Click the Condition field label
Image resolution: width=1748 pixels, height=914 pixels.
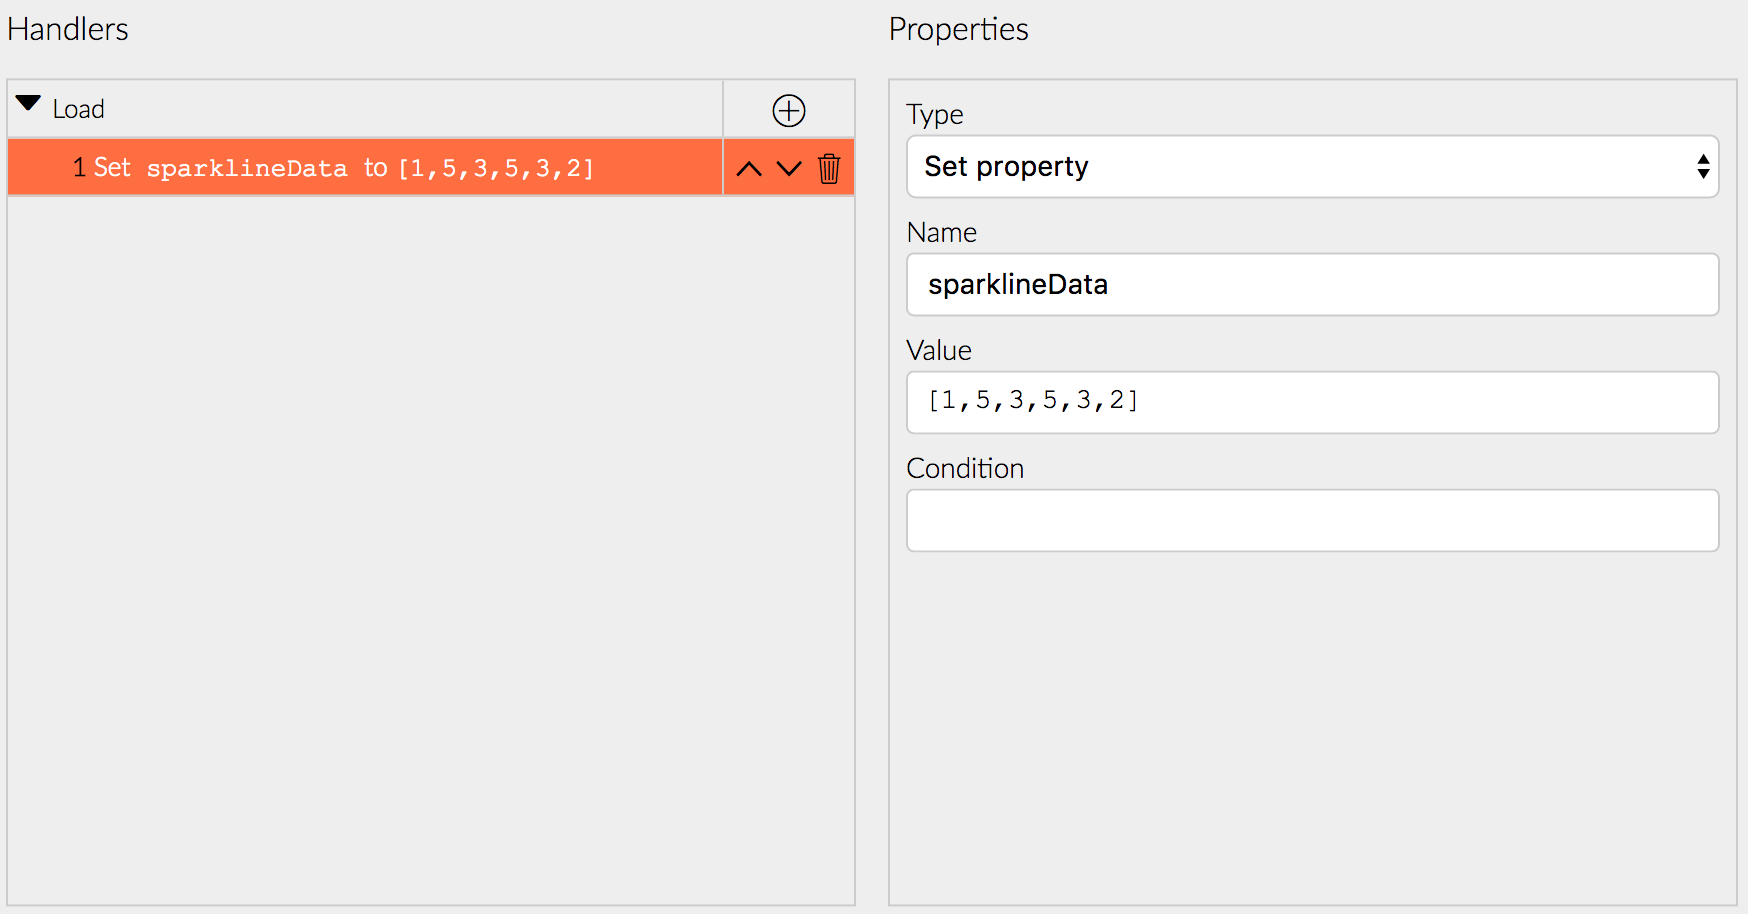pyautogui.click(x=965, y=468)
